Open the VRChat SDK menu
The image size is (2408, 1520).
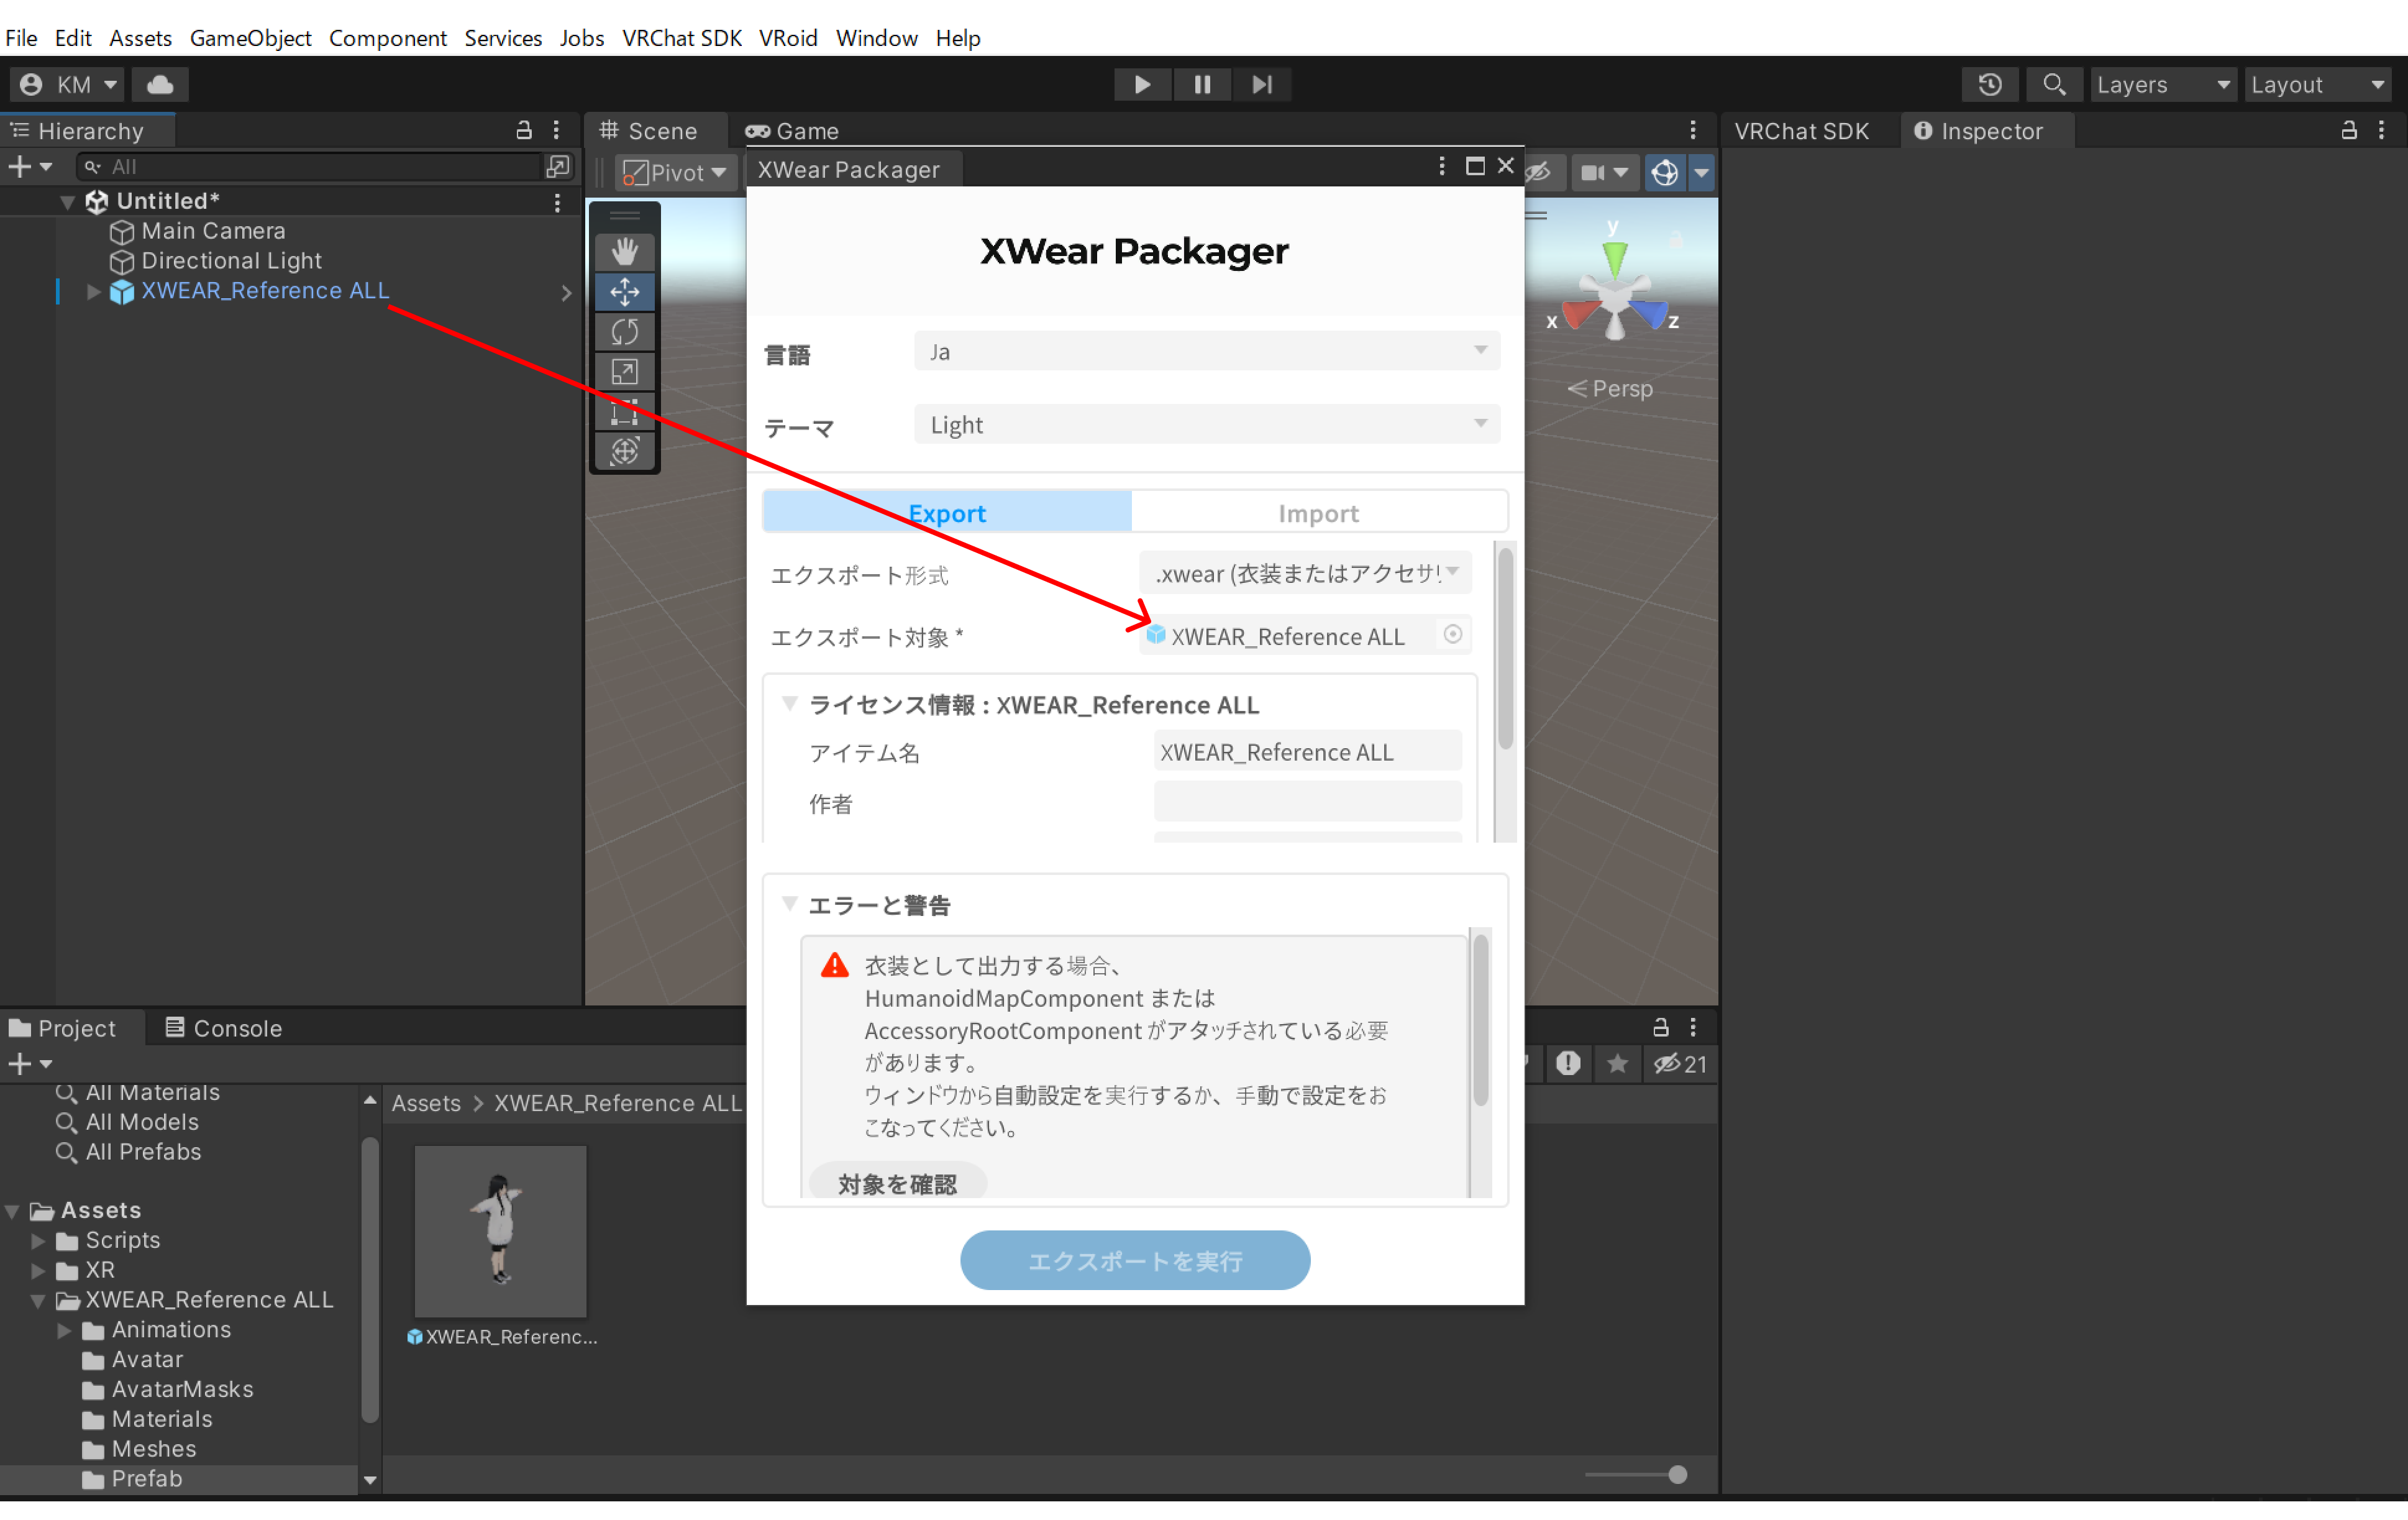[681, 37]
